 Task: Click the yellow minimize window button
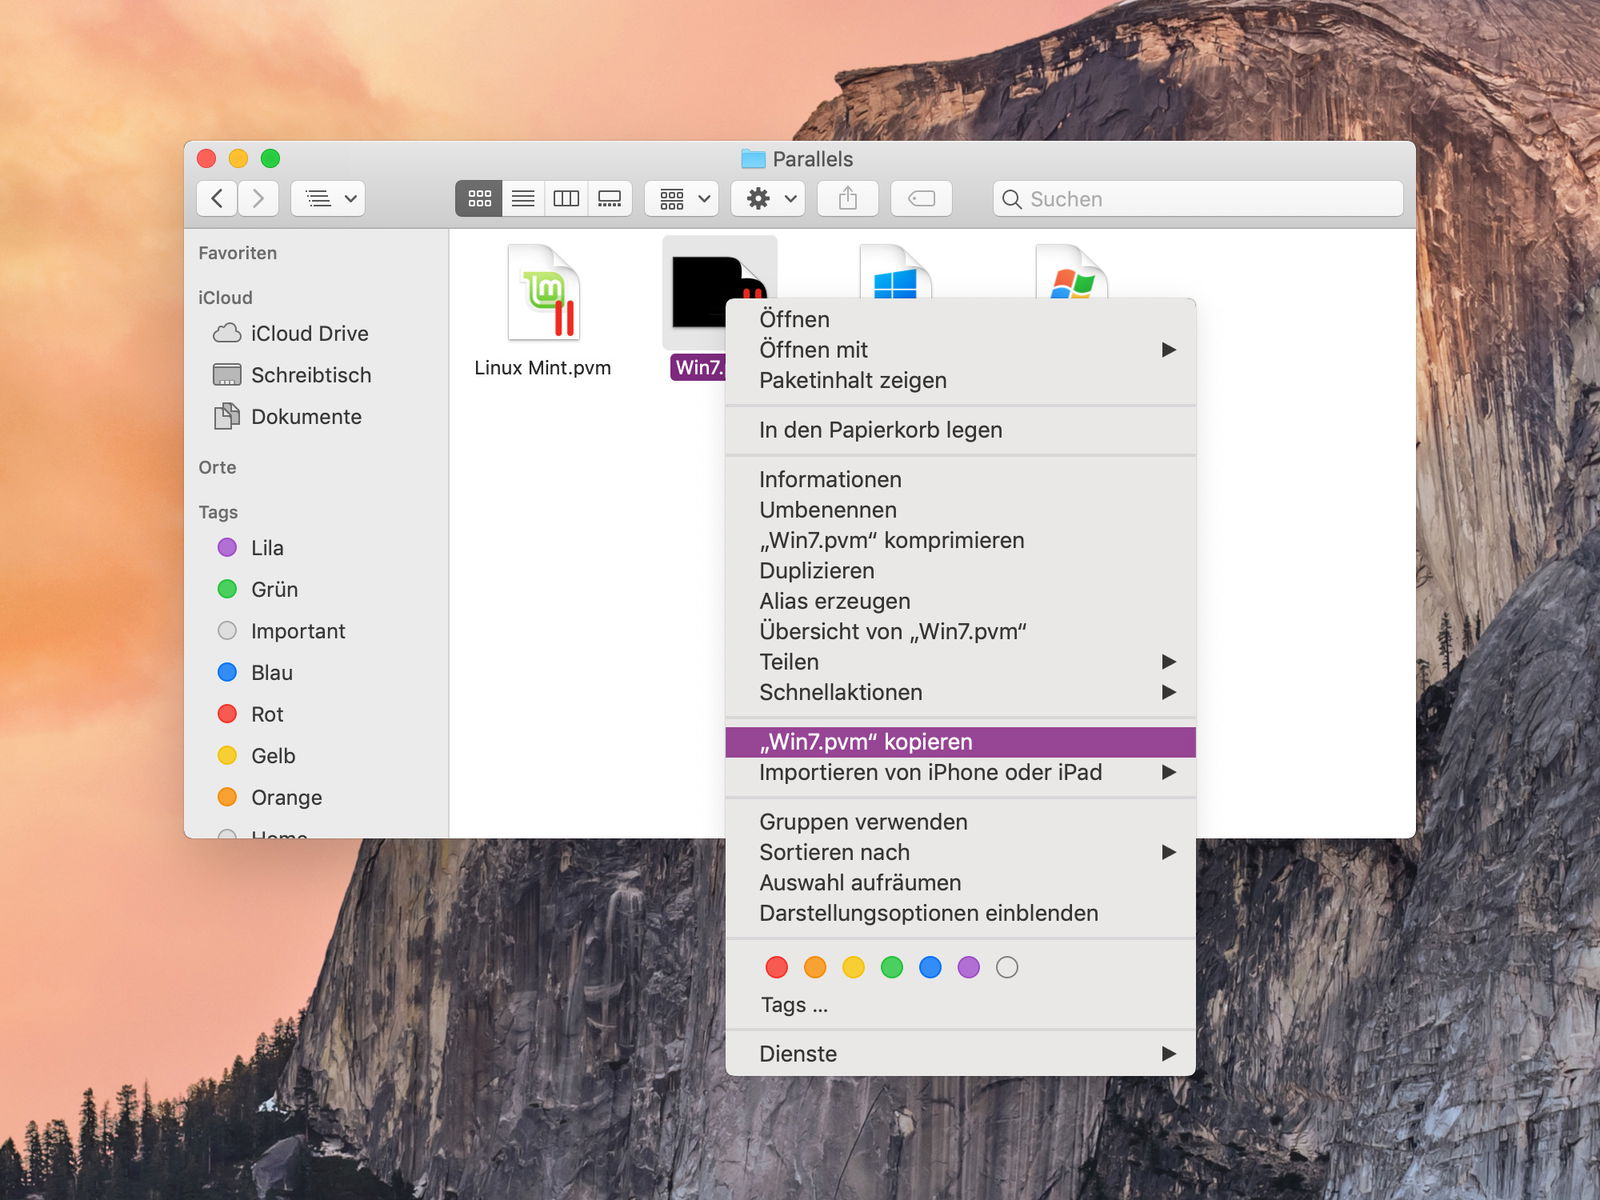[x=238, y=158]
